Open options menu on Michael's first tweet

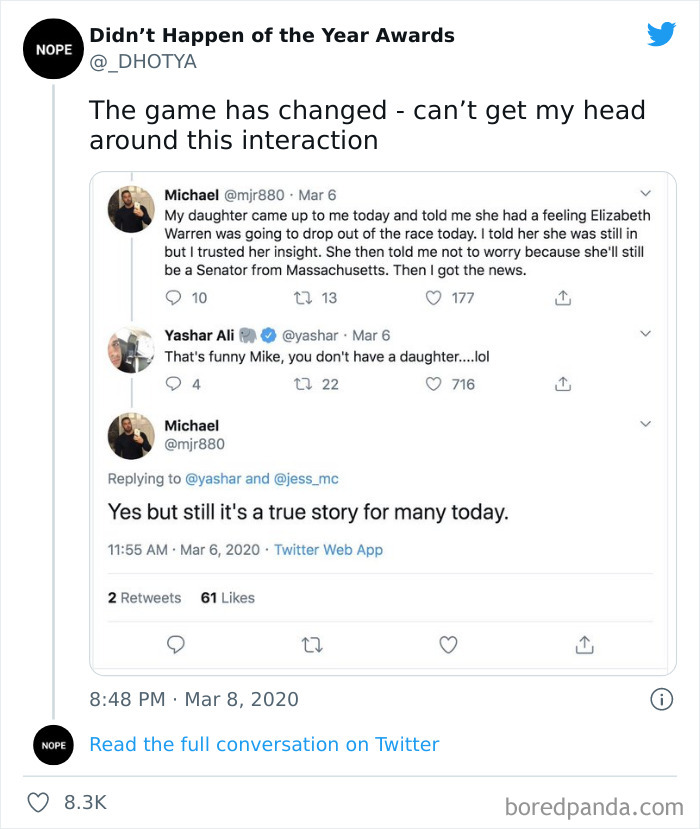[646, 192]
